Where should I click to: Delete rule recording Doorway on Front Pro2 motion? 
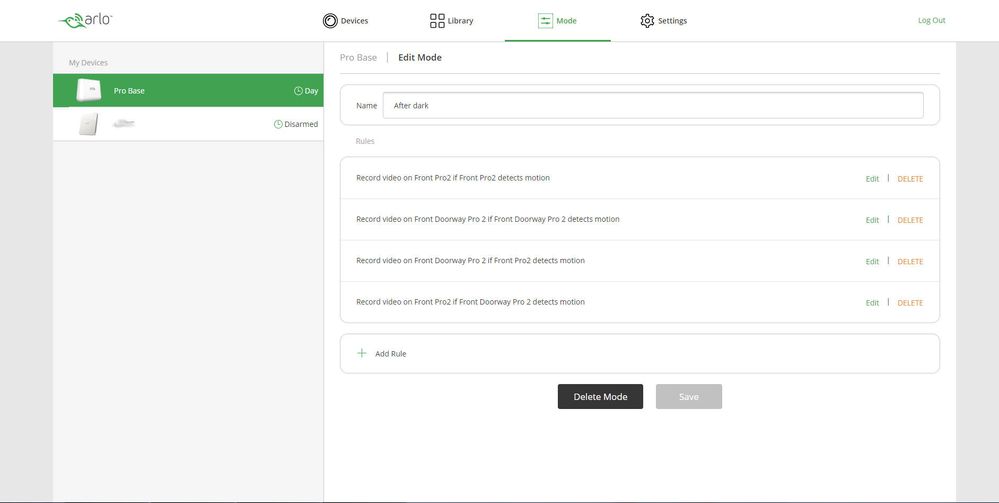coord(910,261)
